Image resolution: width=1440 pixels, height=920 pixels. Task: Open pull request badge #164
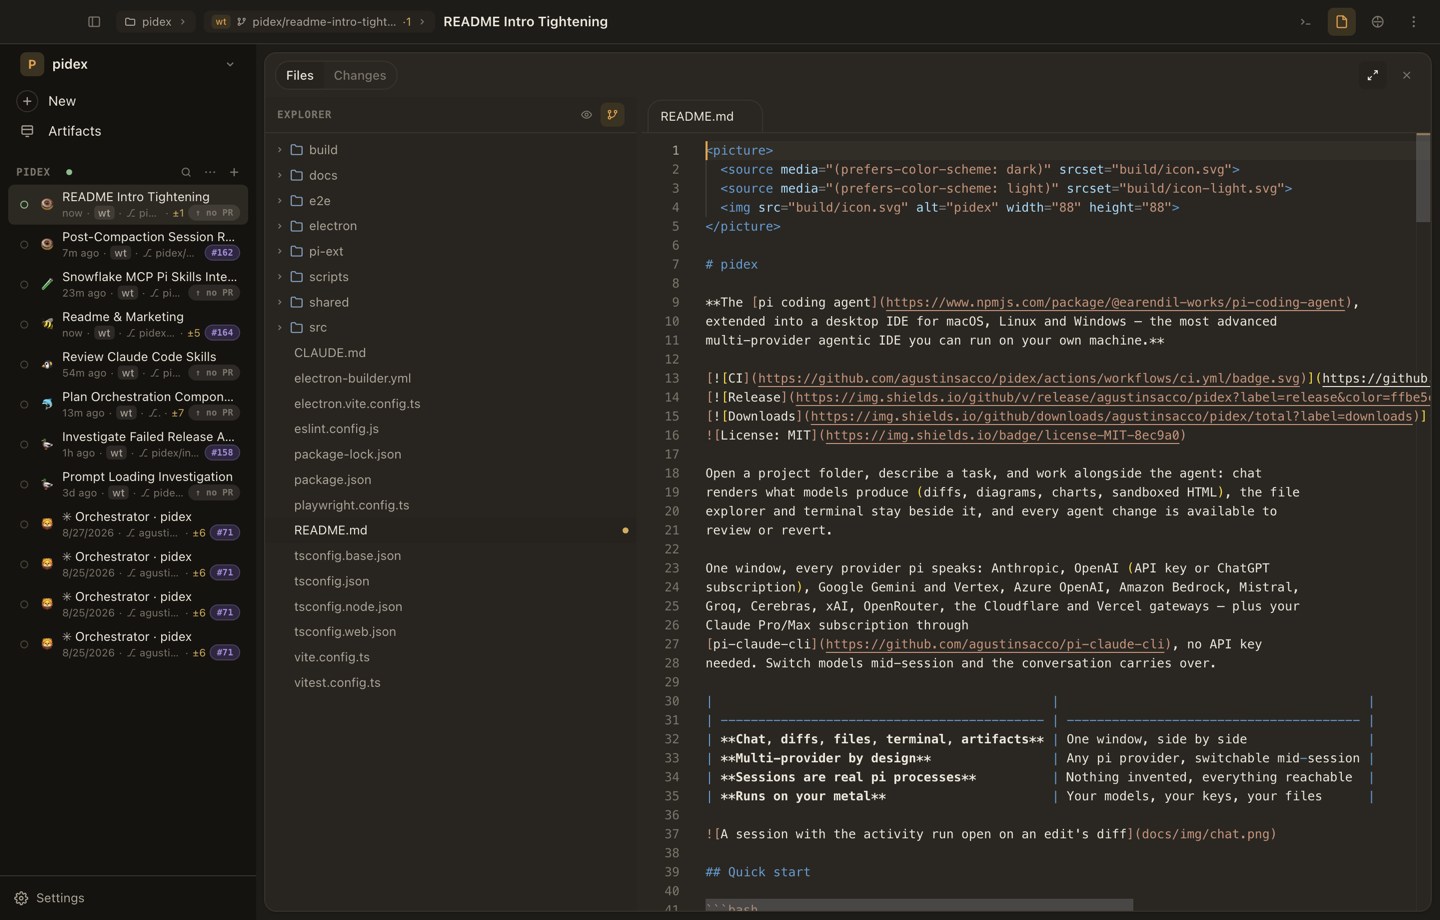222,333
